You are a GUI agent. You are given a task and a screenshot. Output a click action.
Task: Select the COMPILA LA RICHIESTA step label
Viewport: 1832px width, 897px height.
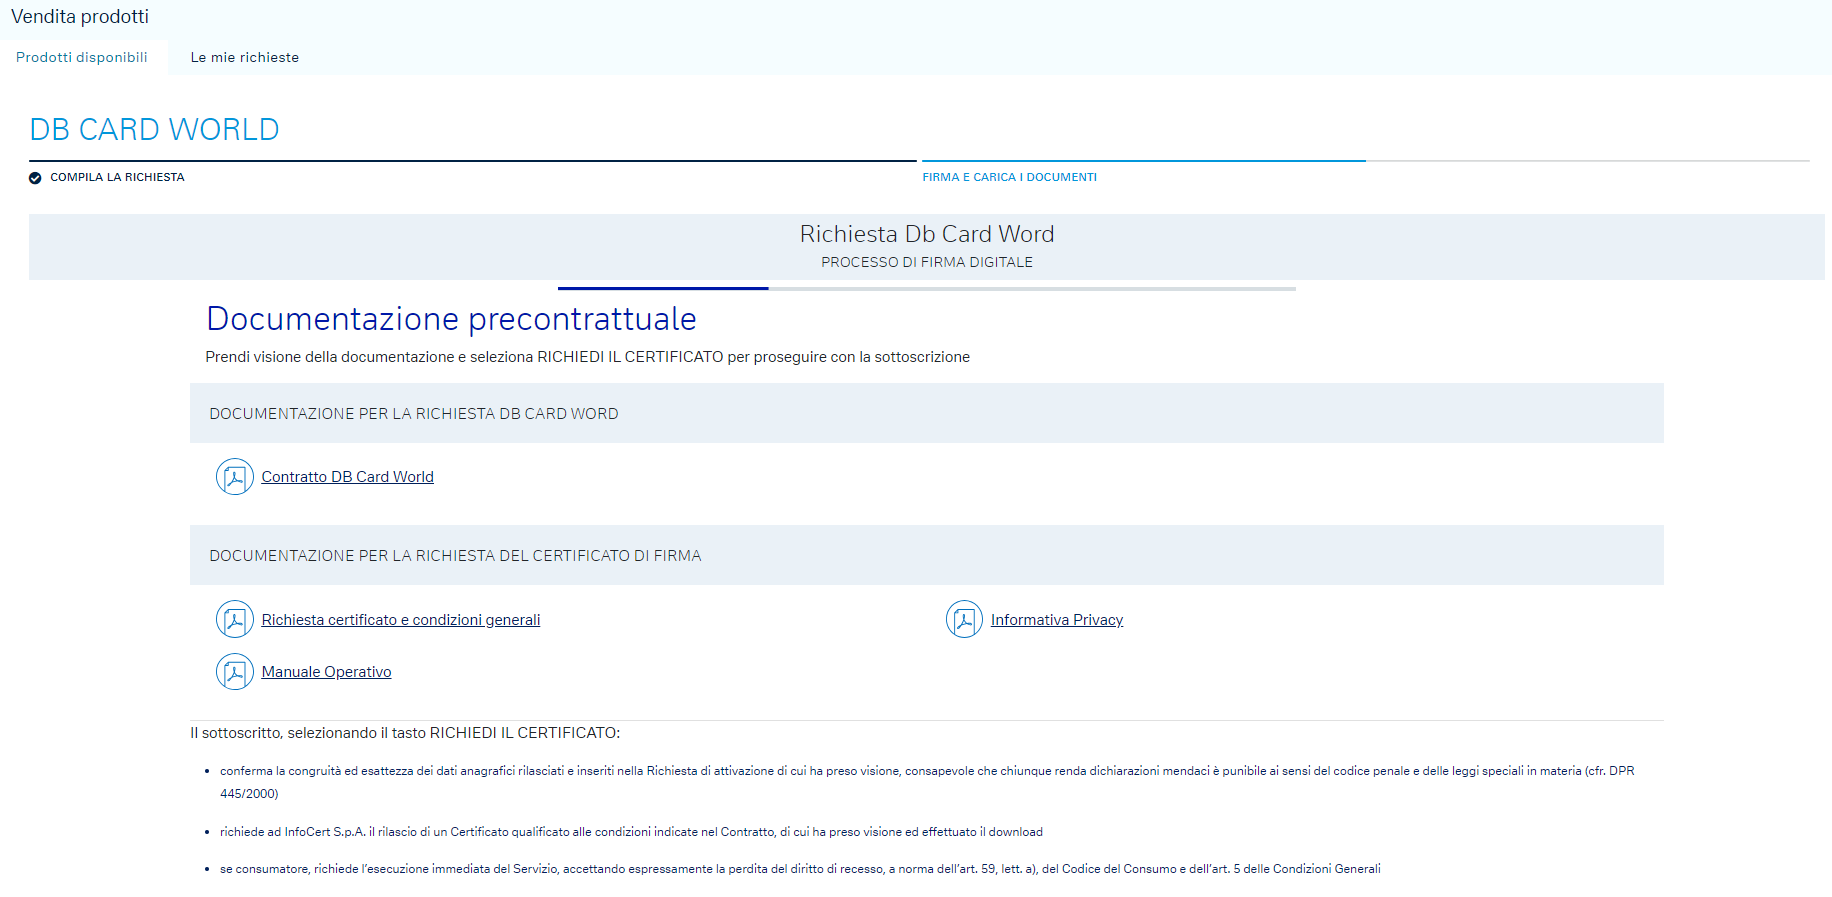117,177
